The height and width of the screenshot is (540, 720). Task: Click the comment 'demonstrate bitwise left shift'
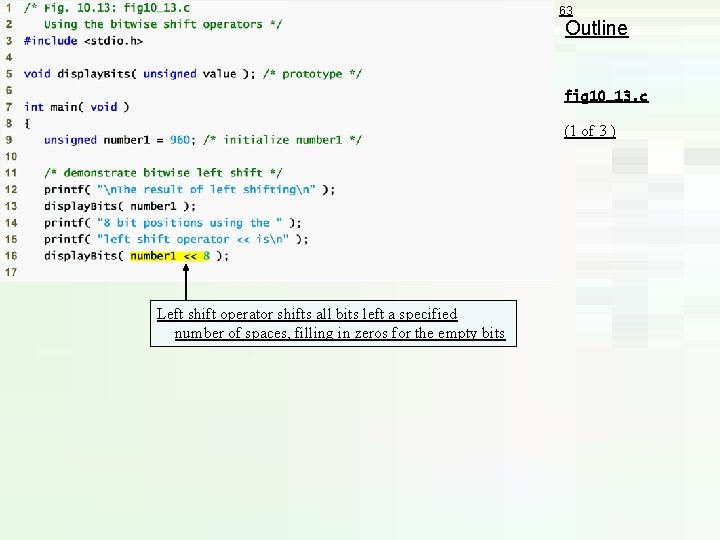(x=163, y=173)
